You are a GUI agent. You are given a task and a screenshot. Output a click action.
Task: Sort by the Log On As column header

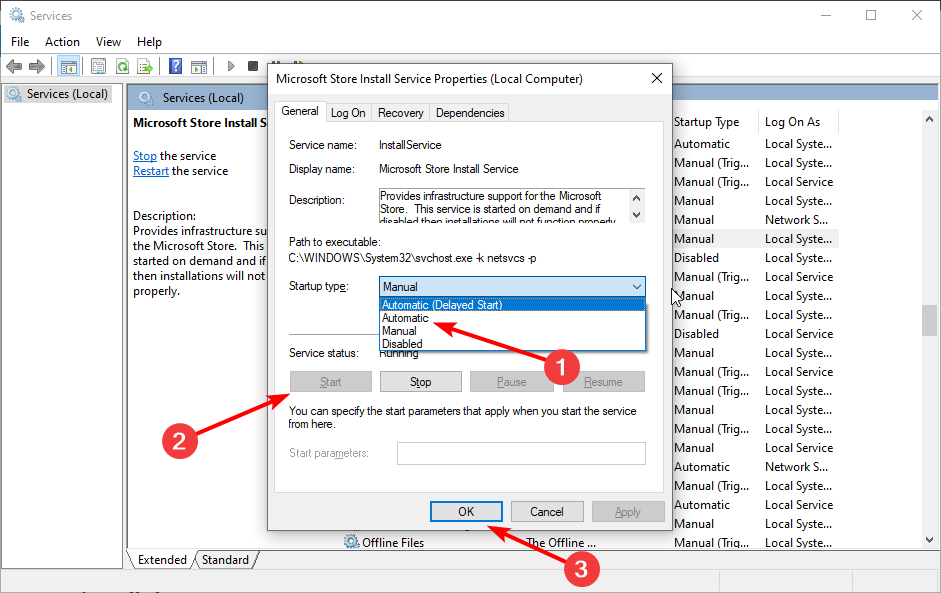798,122
